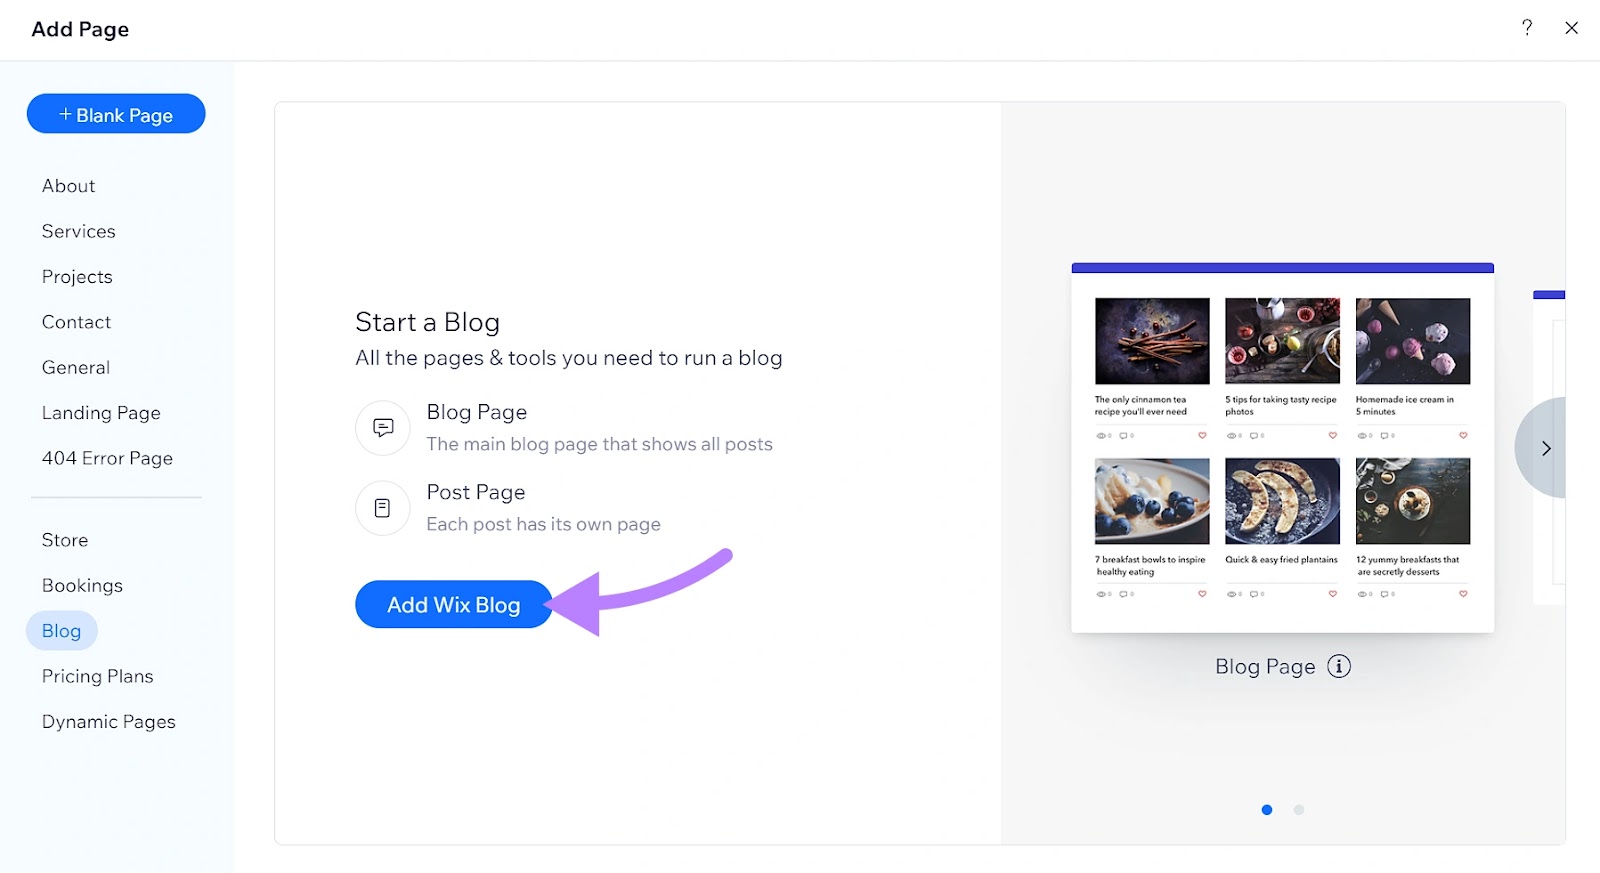The image size is (1600, 873).
Task: Click breakfast bowls post thumbnail
Action: point(1152,501)
